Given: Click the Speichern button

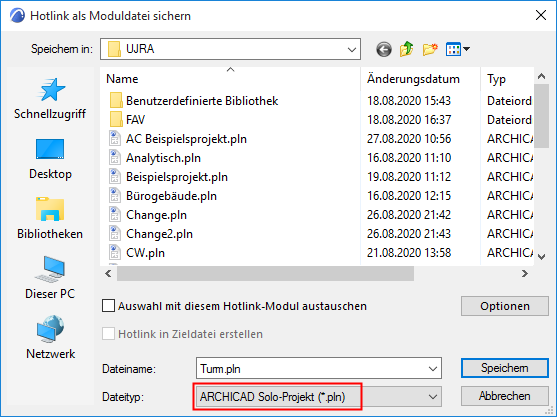Looking at the screenshot, I should point(505,368).
